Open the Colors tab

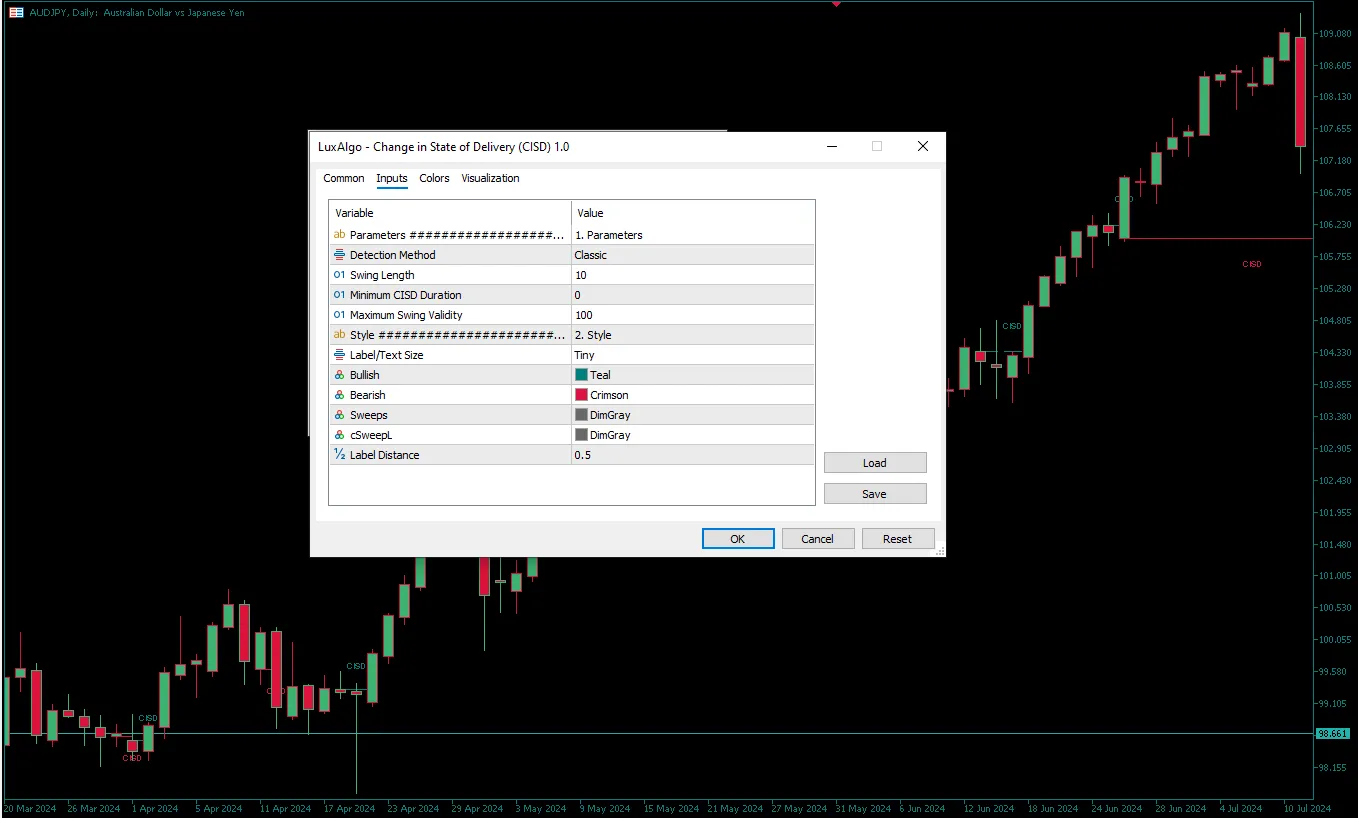(x=434, y=178)
